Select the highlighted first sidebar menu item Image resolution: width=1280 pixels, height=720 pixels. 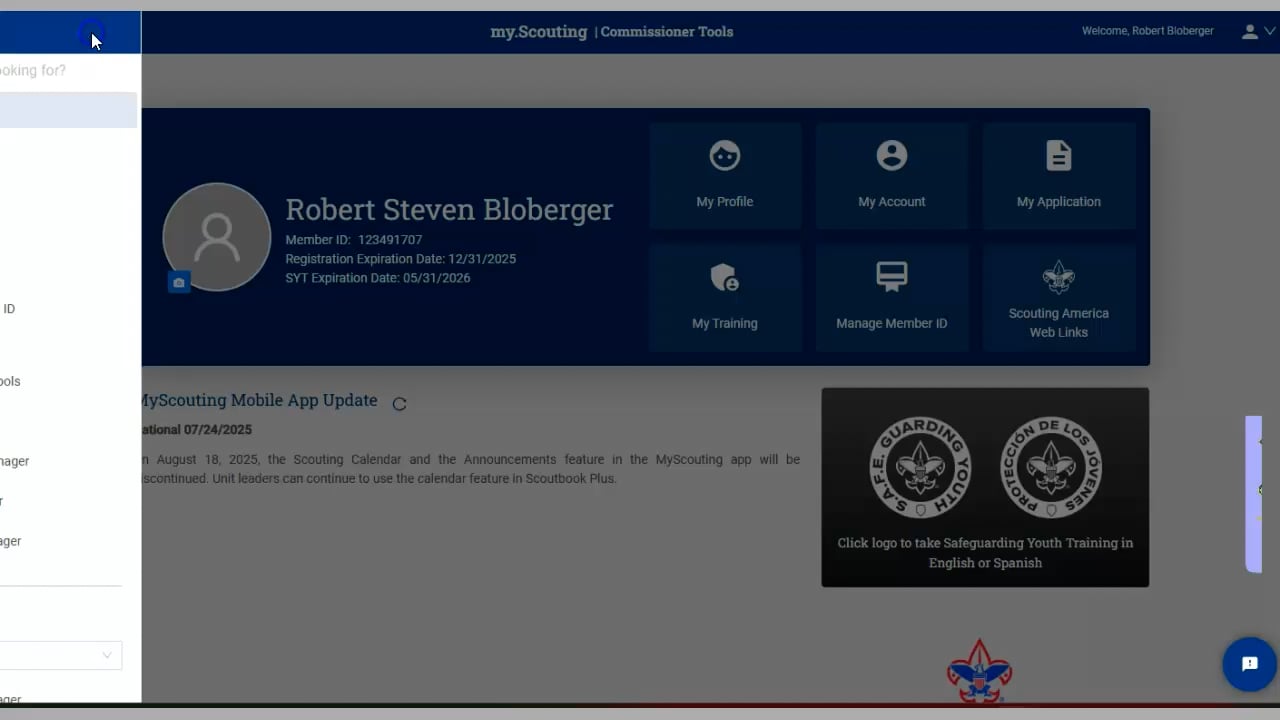click(68, 110)
